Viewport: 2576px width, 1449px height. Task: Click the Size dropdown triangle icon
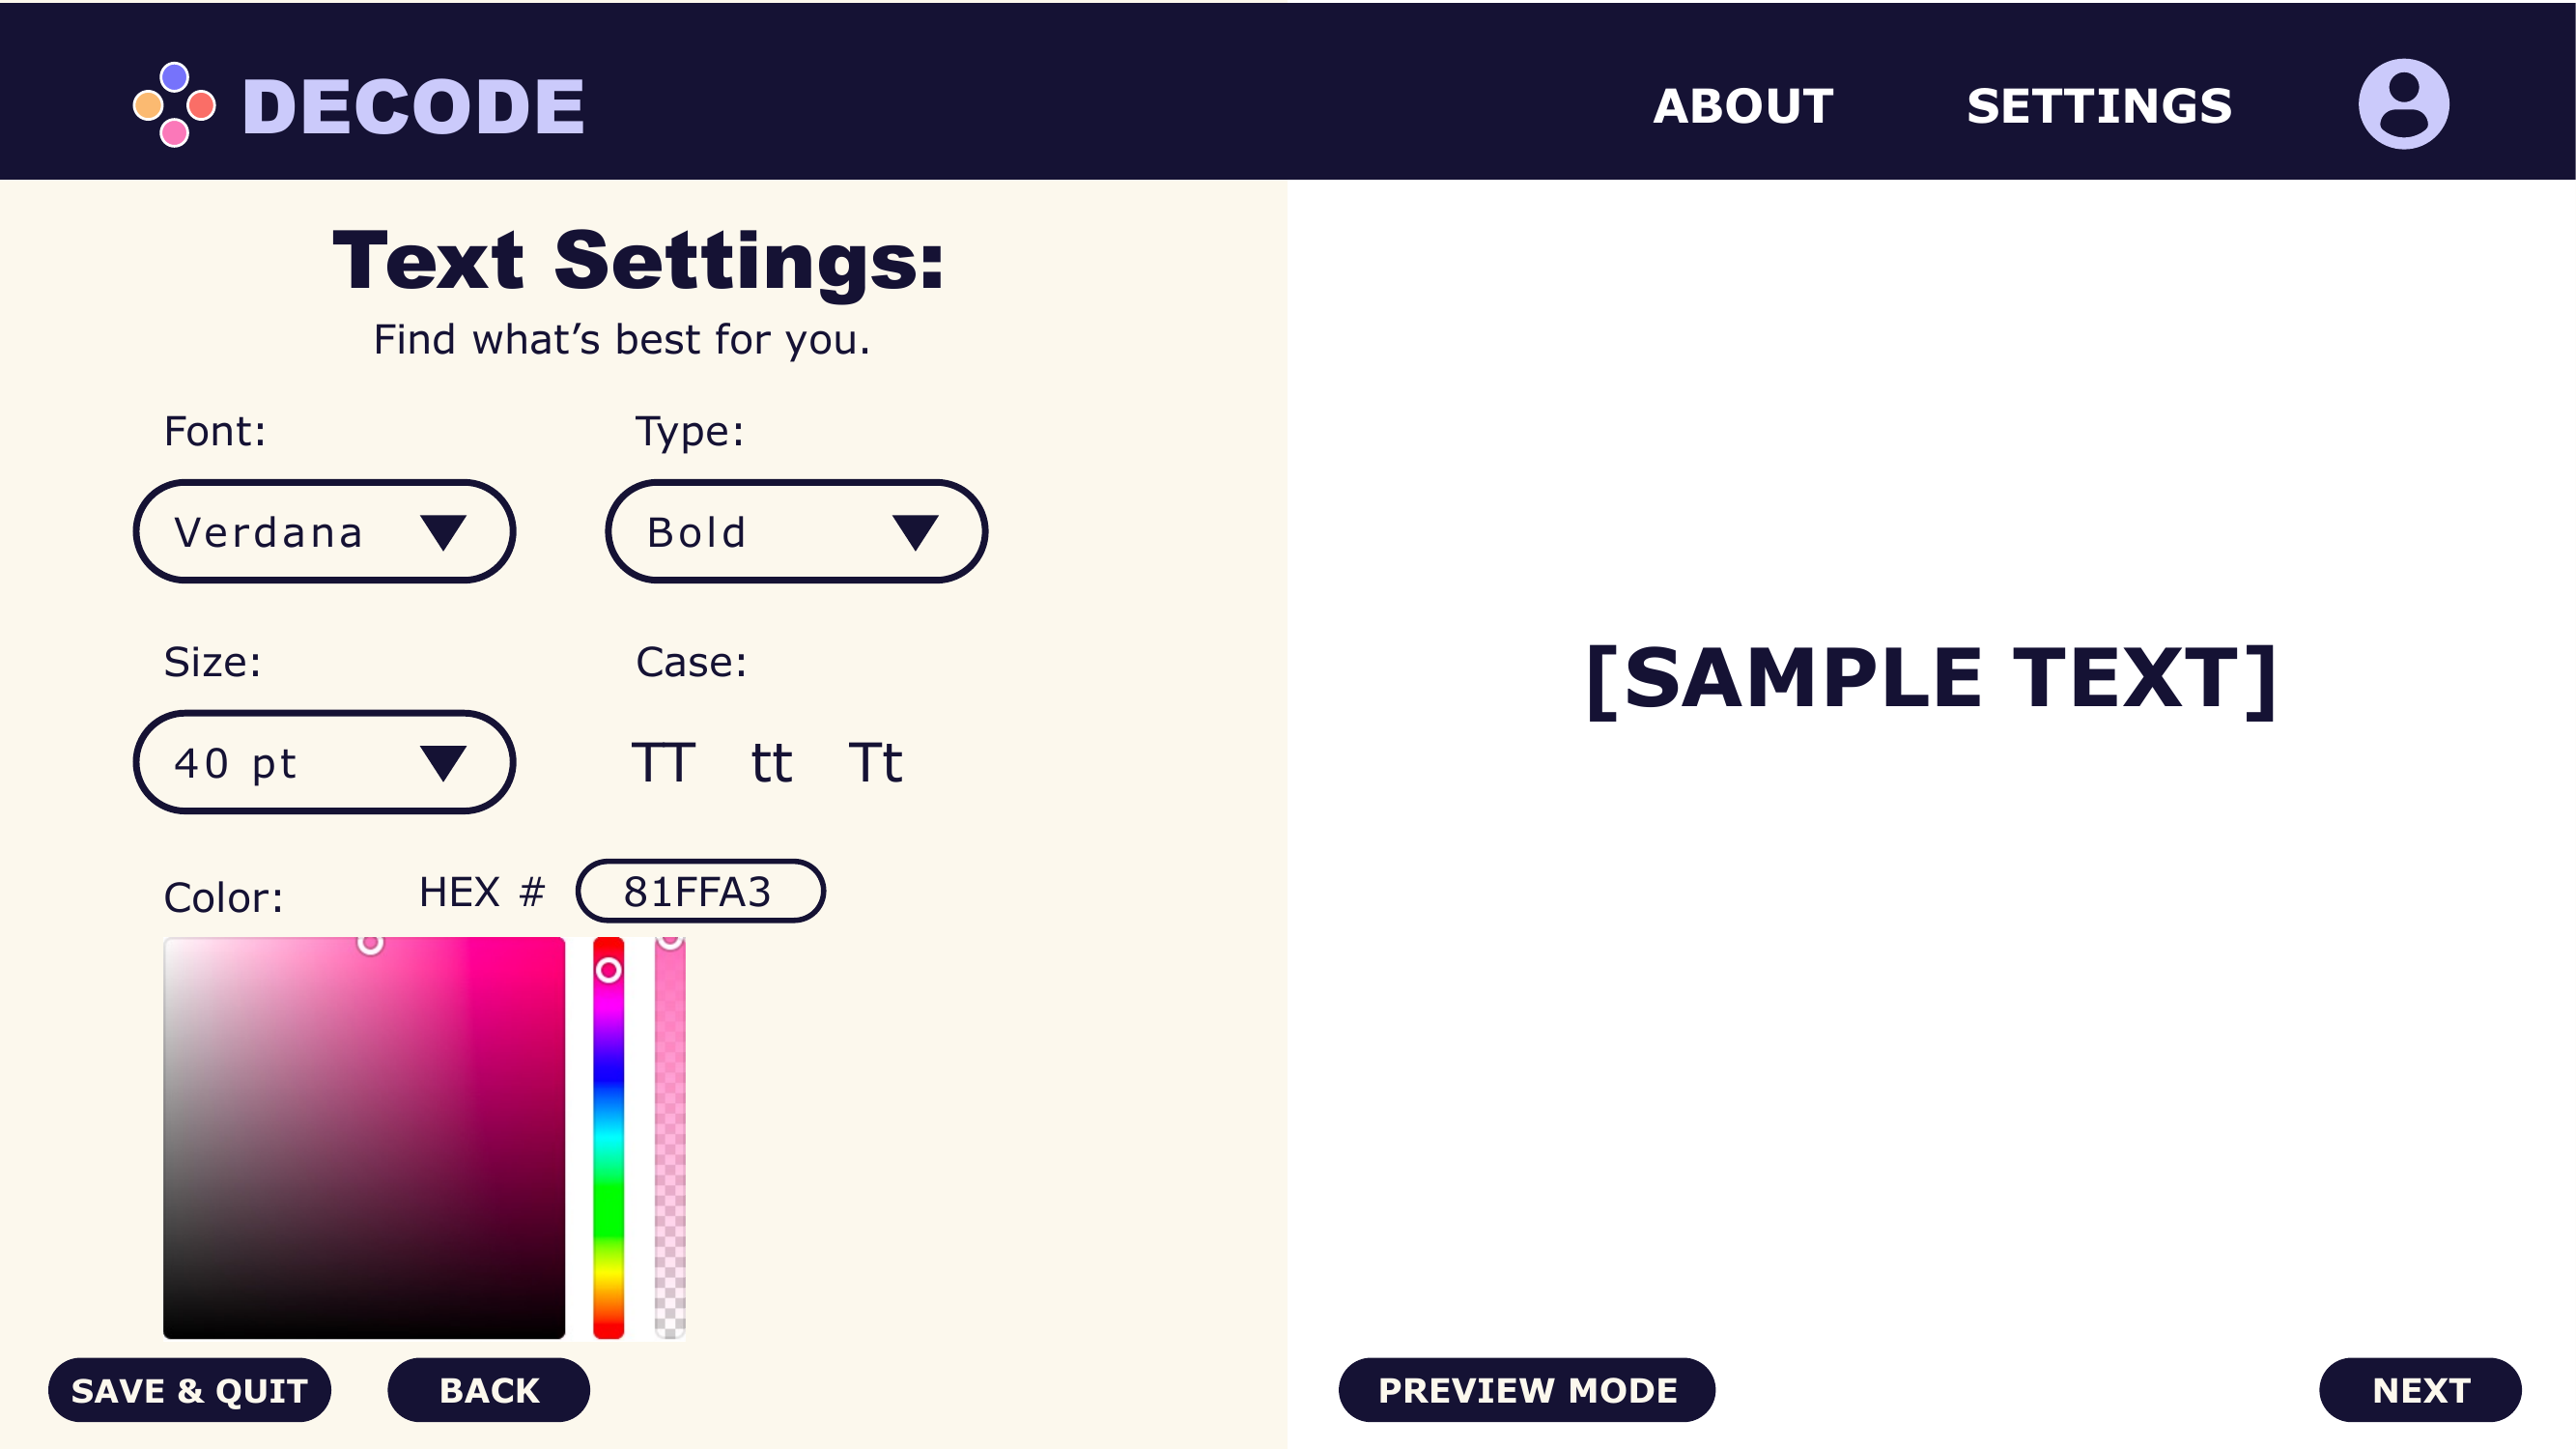click(443, 763)
